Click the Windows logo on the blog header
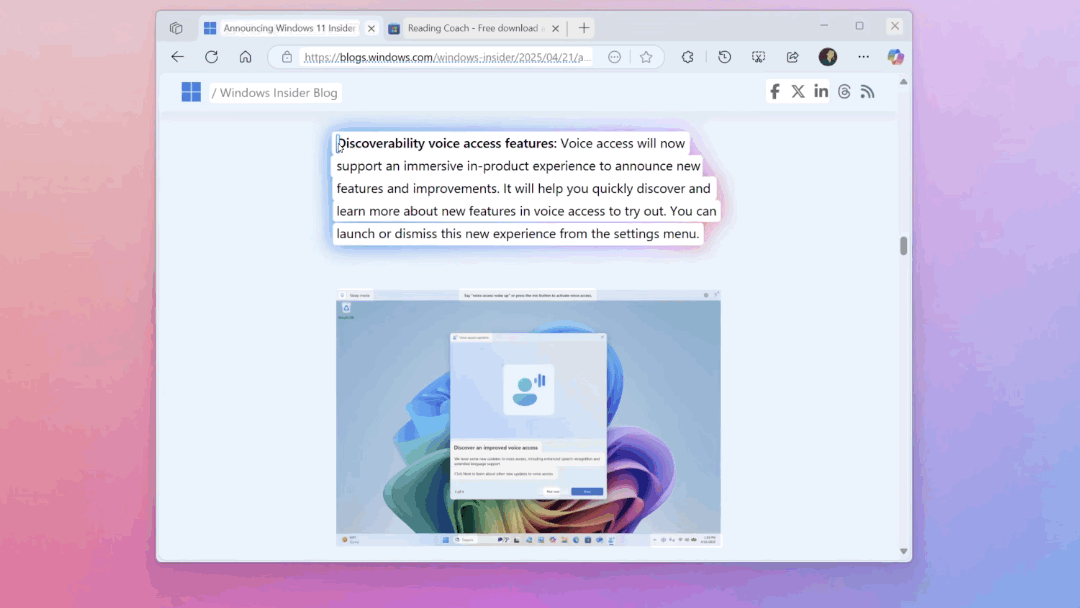 (191, 92)
